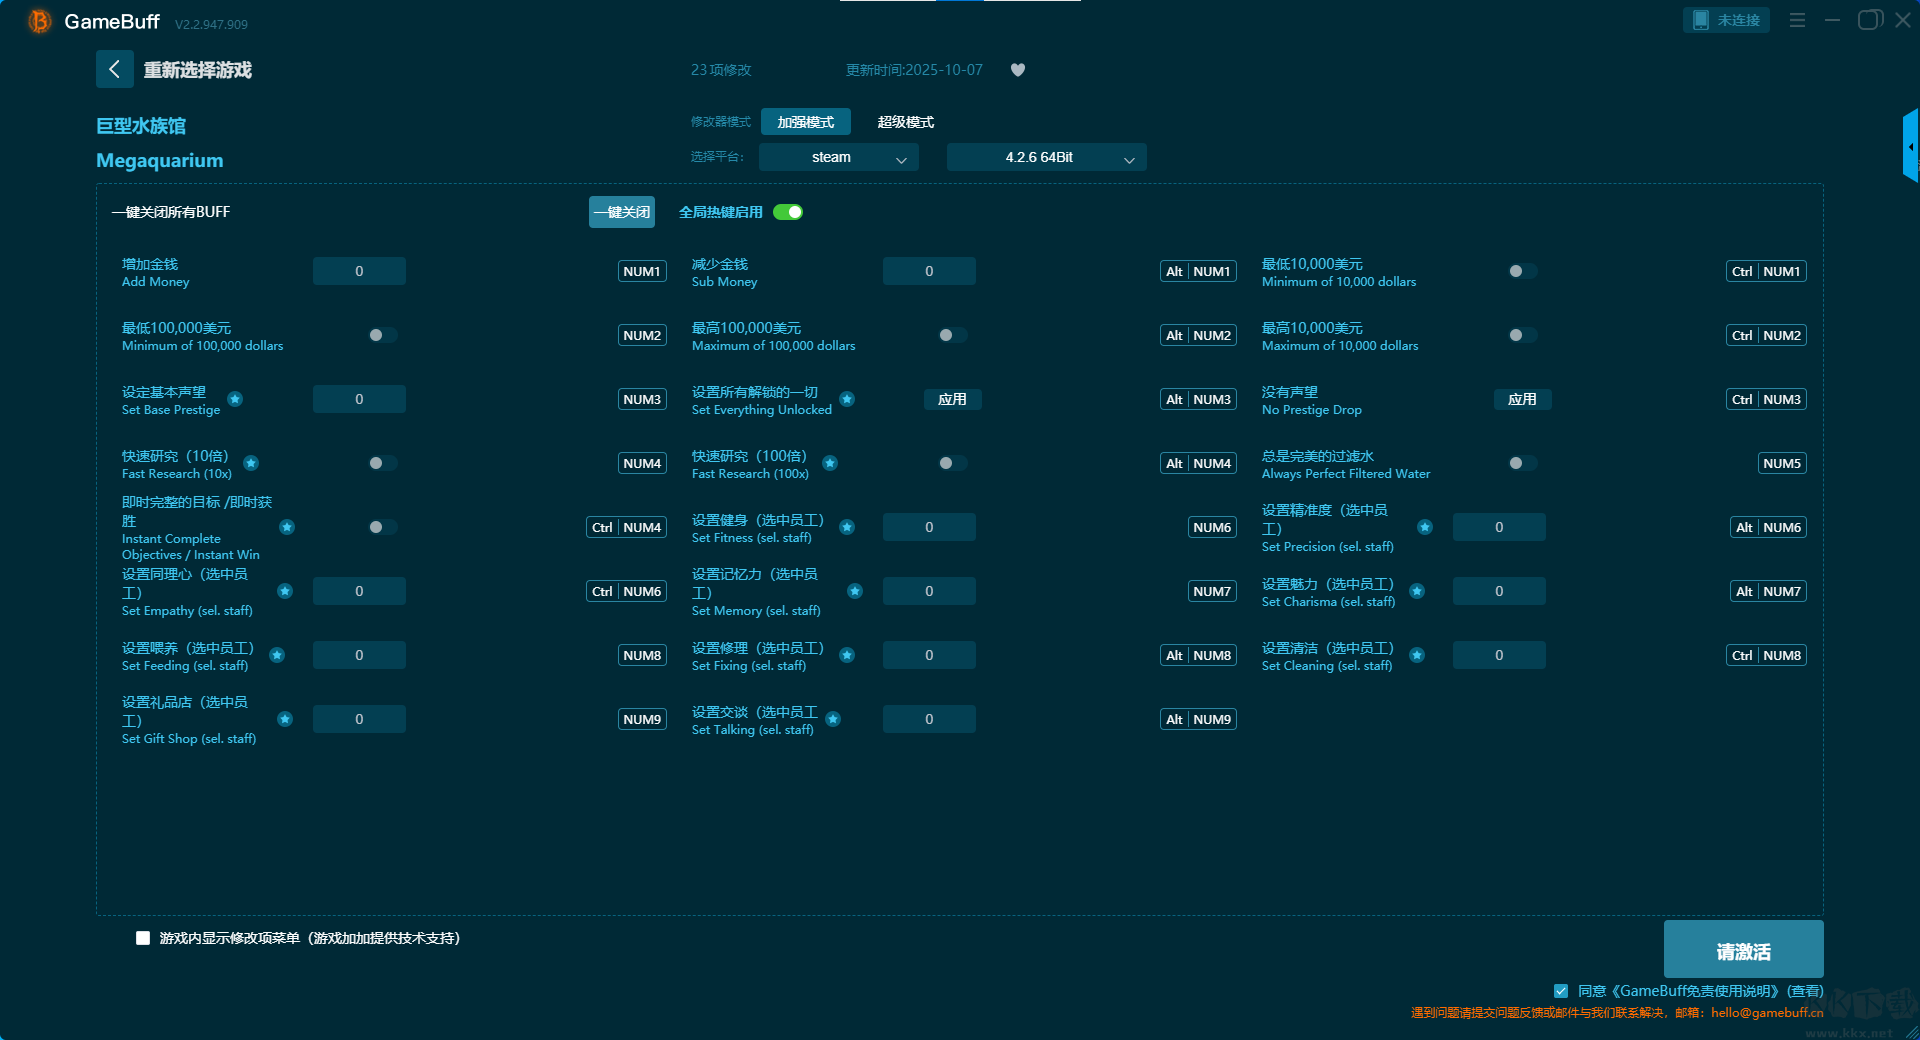Screen dimensions: 1920x1040
Task: Click the favorite heart icon
Action: (x=1018, y=70)
